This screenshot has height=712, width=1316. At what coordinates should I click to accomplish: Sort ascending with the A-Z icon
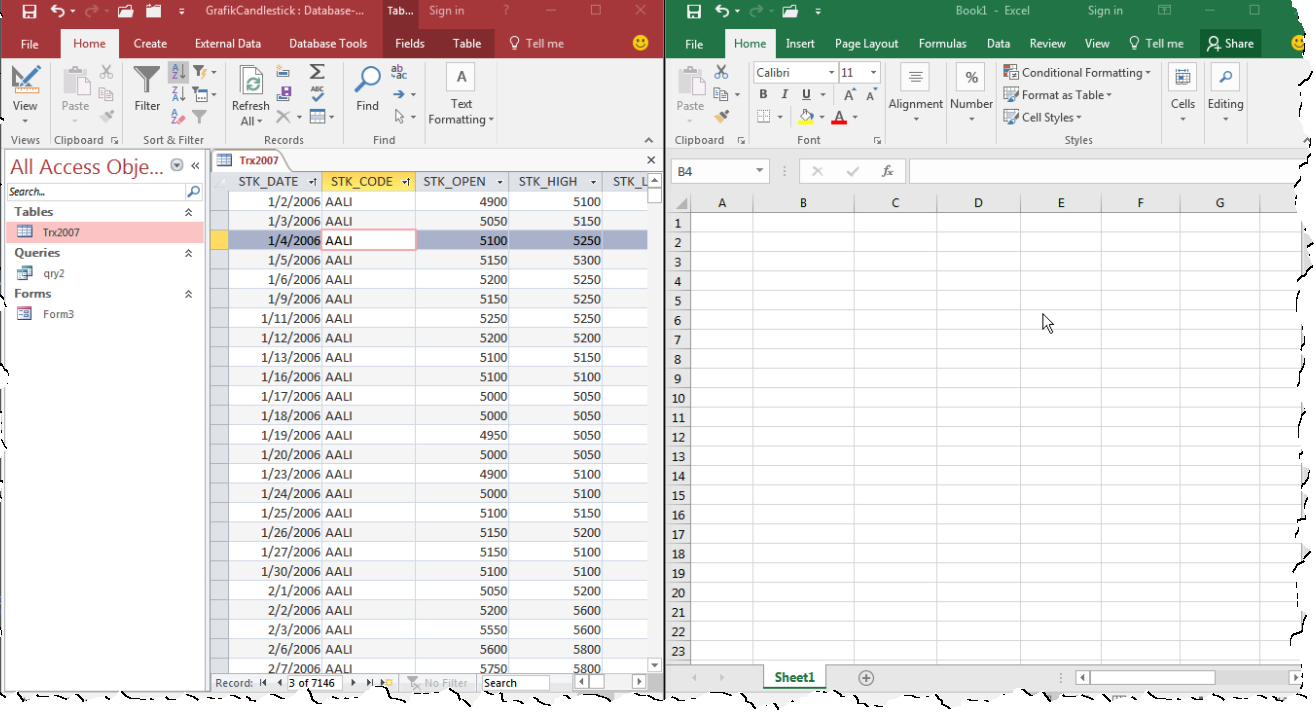pyautogui.click(x=178, y=72)
